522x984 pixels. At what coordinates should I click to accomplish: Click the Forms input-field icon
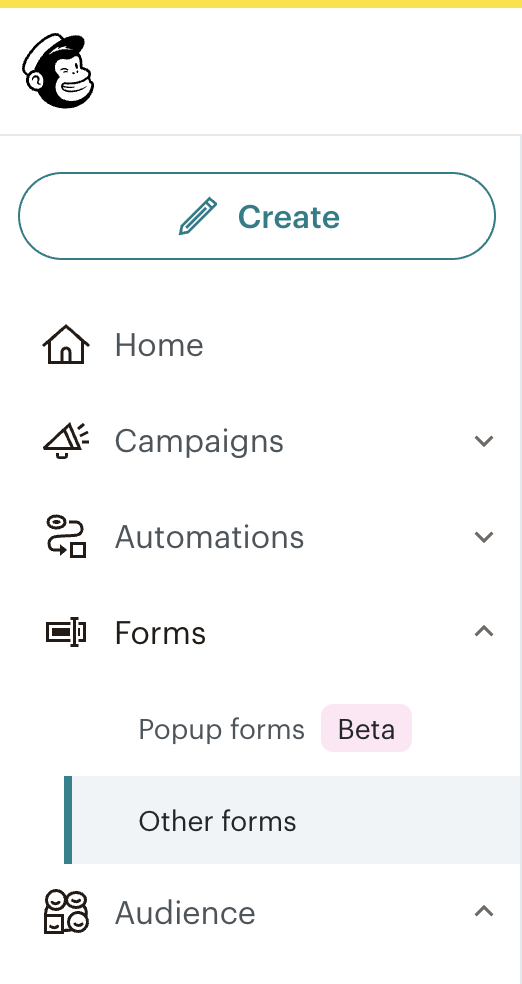click(x=66, y=632)
